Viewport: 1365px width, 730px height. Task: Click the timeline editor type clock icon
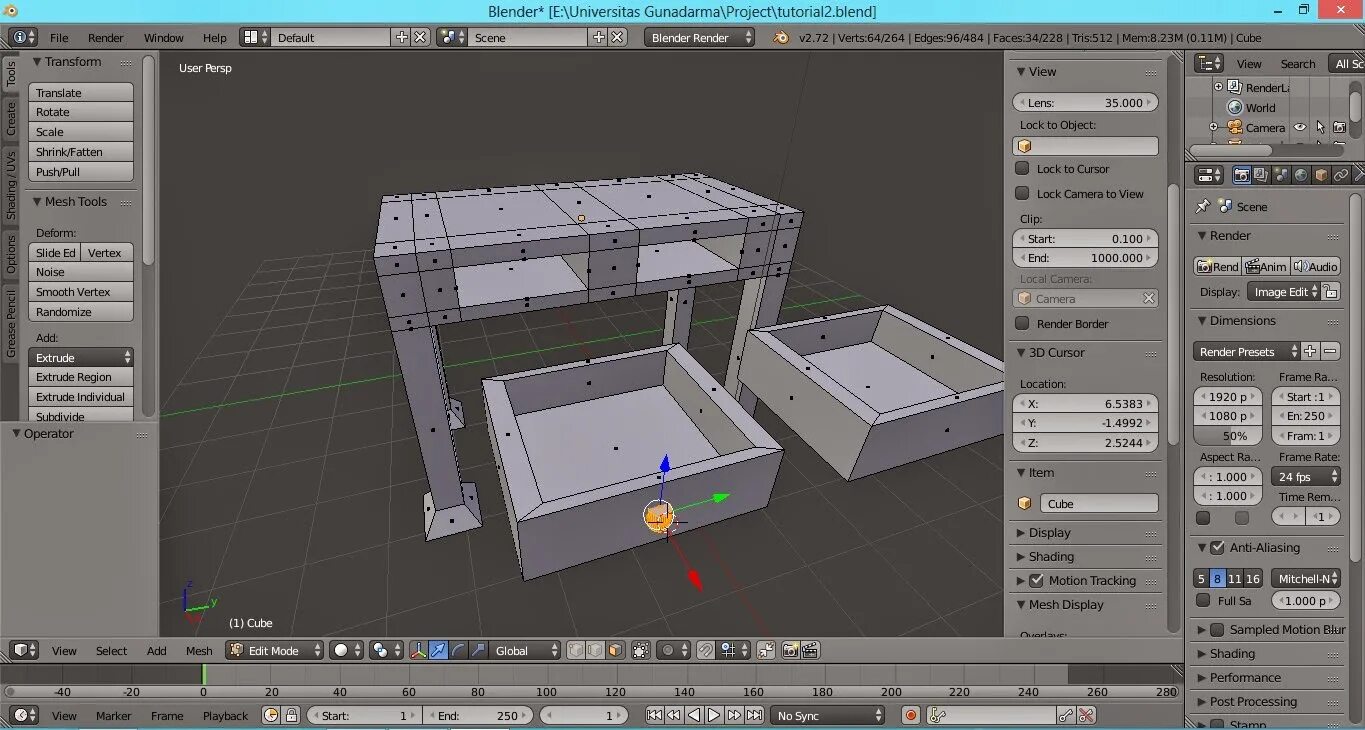click(24, 715)
